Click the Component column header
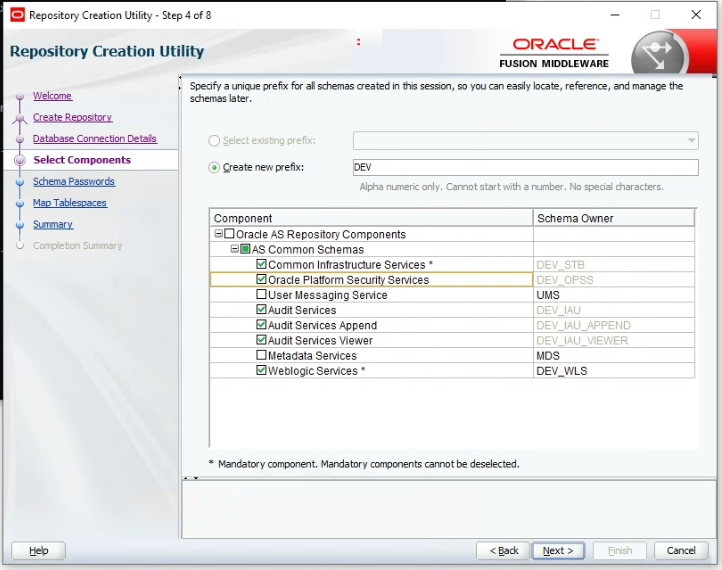Viewport: 722px width, 570px height. (x=371, y=218)
